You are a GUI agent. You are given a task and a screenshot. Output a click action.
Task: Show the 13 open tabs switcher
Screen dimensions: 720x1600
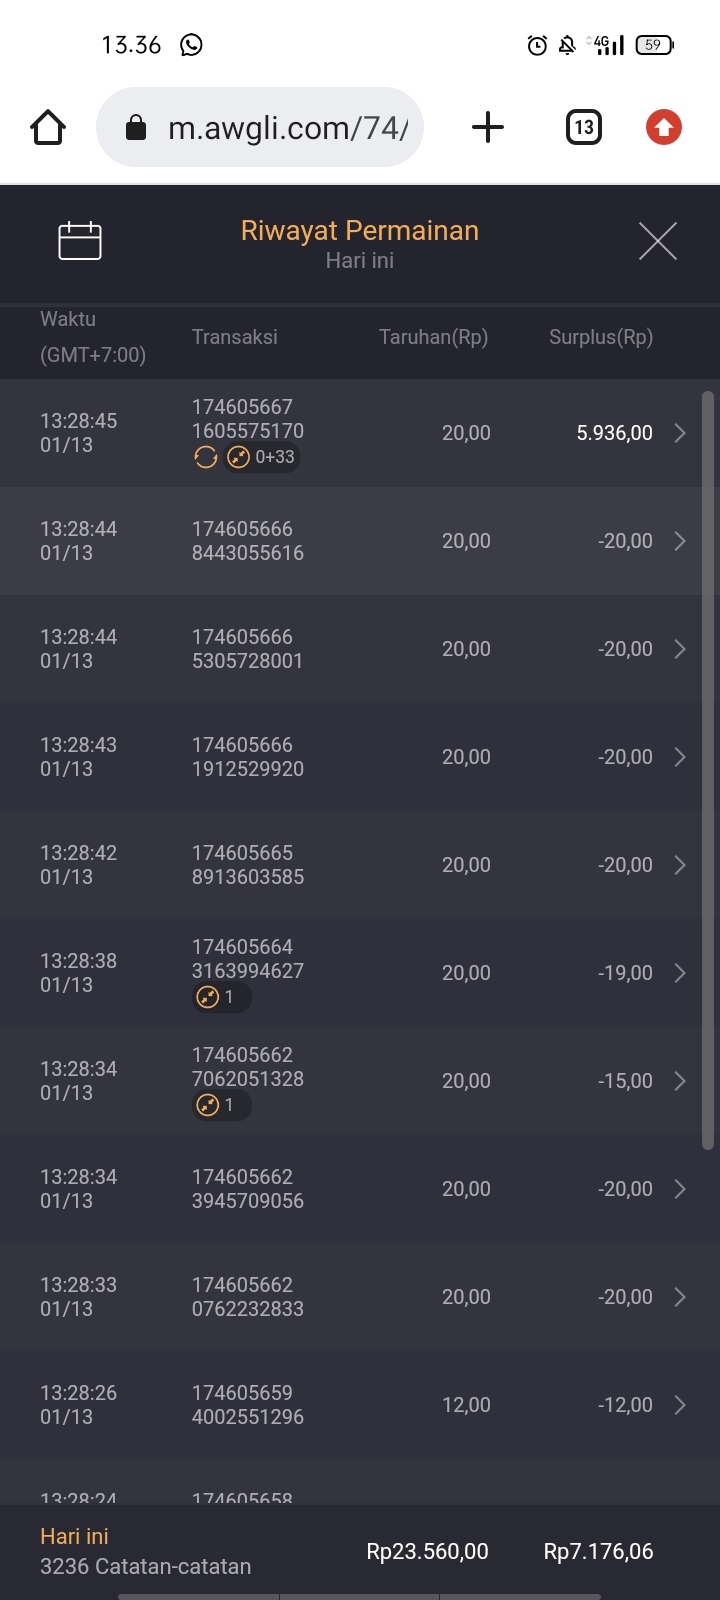(584, 128)
